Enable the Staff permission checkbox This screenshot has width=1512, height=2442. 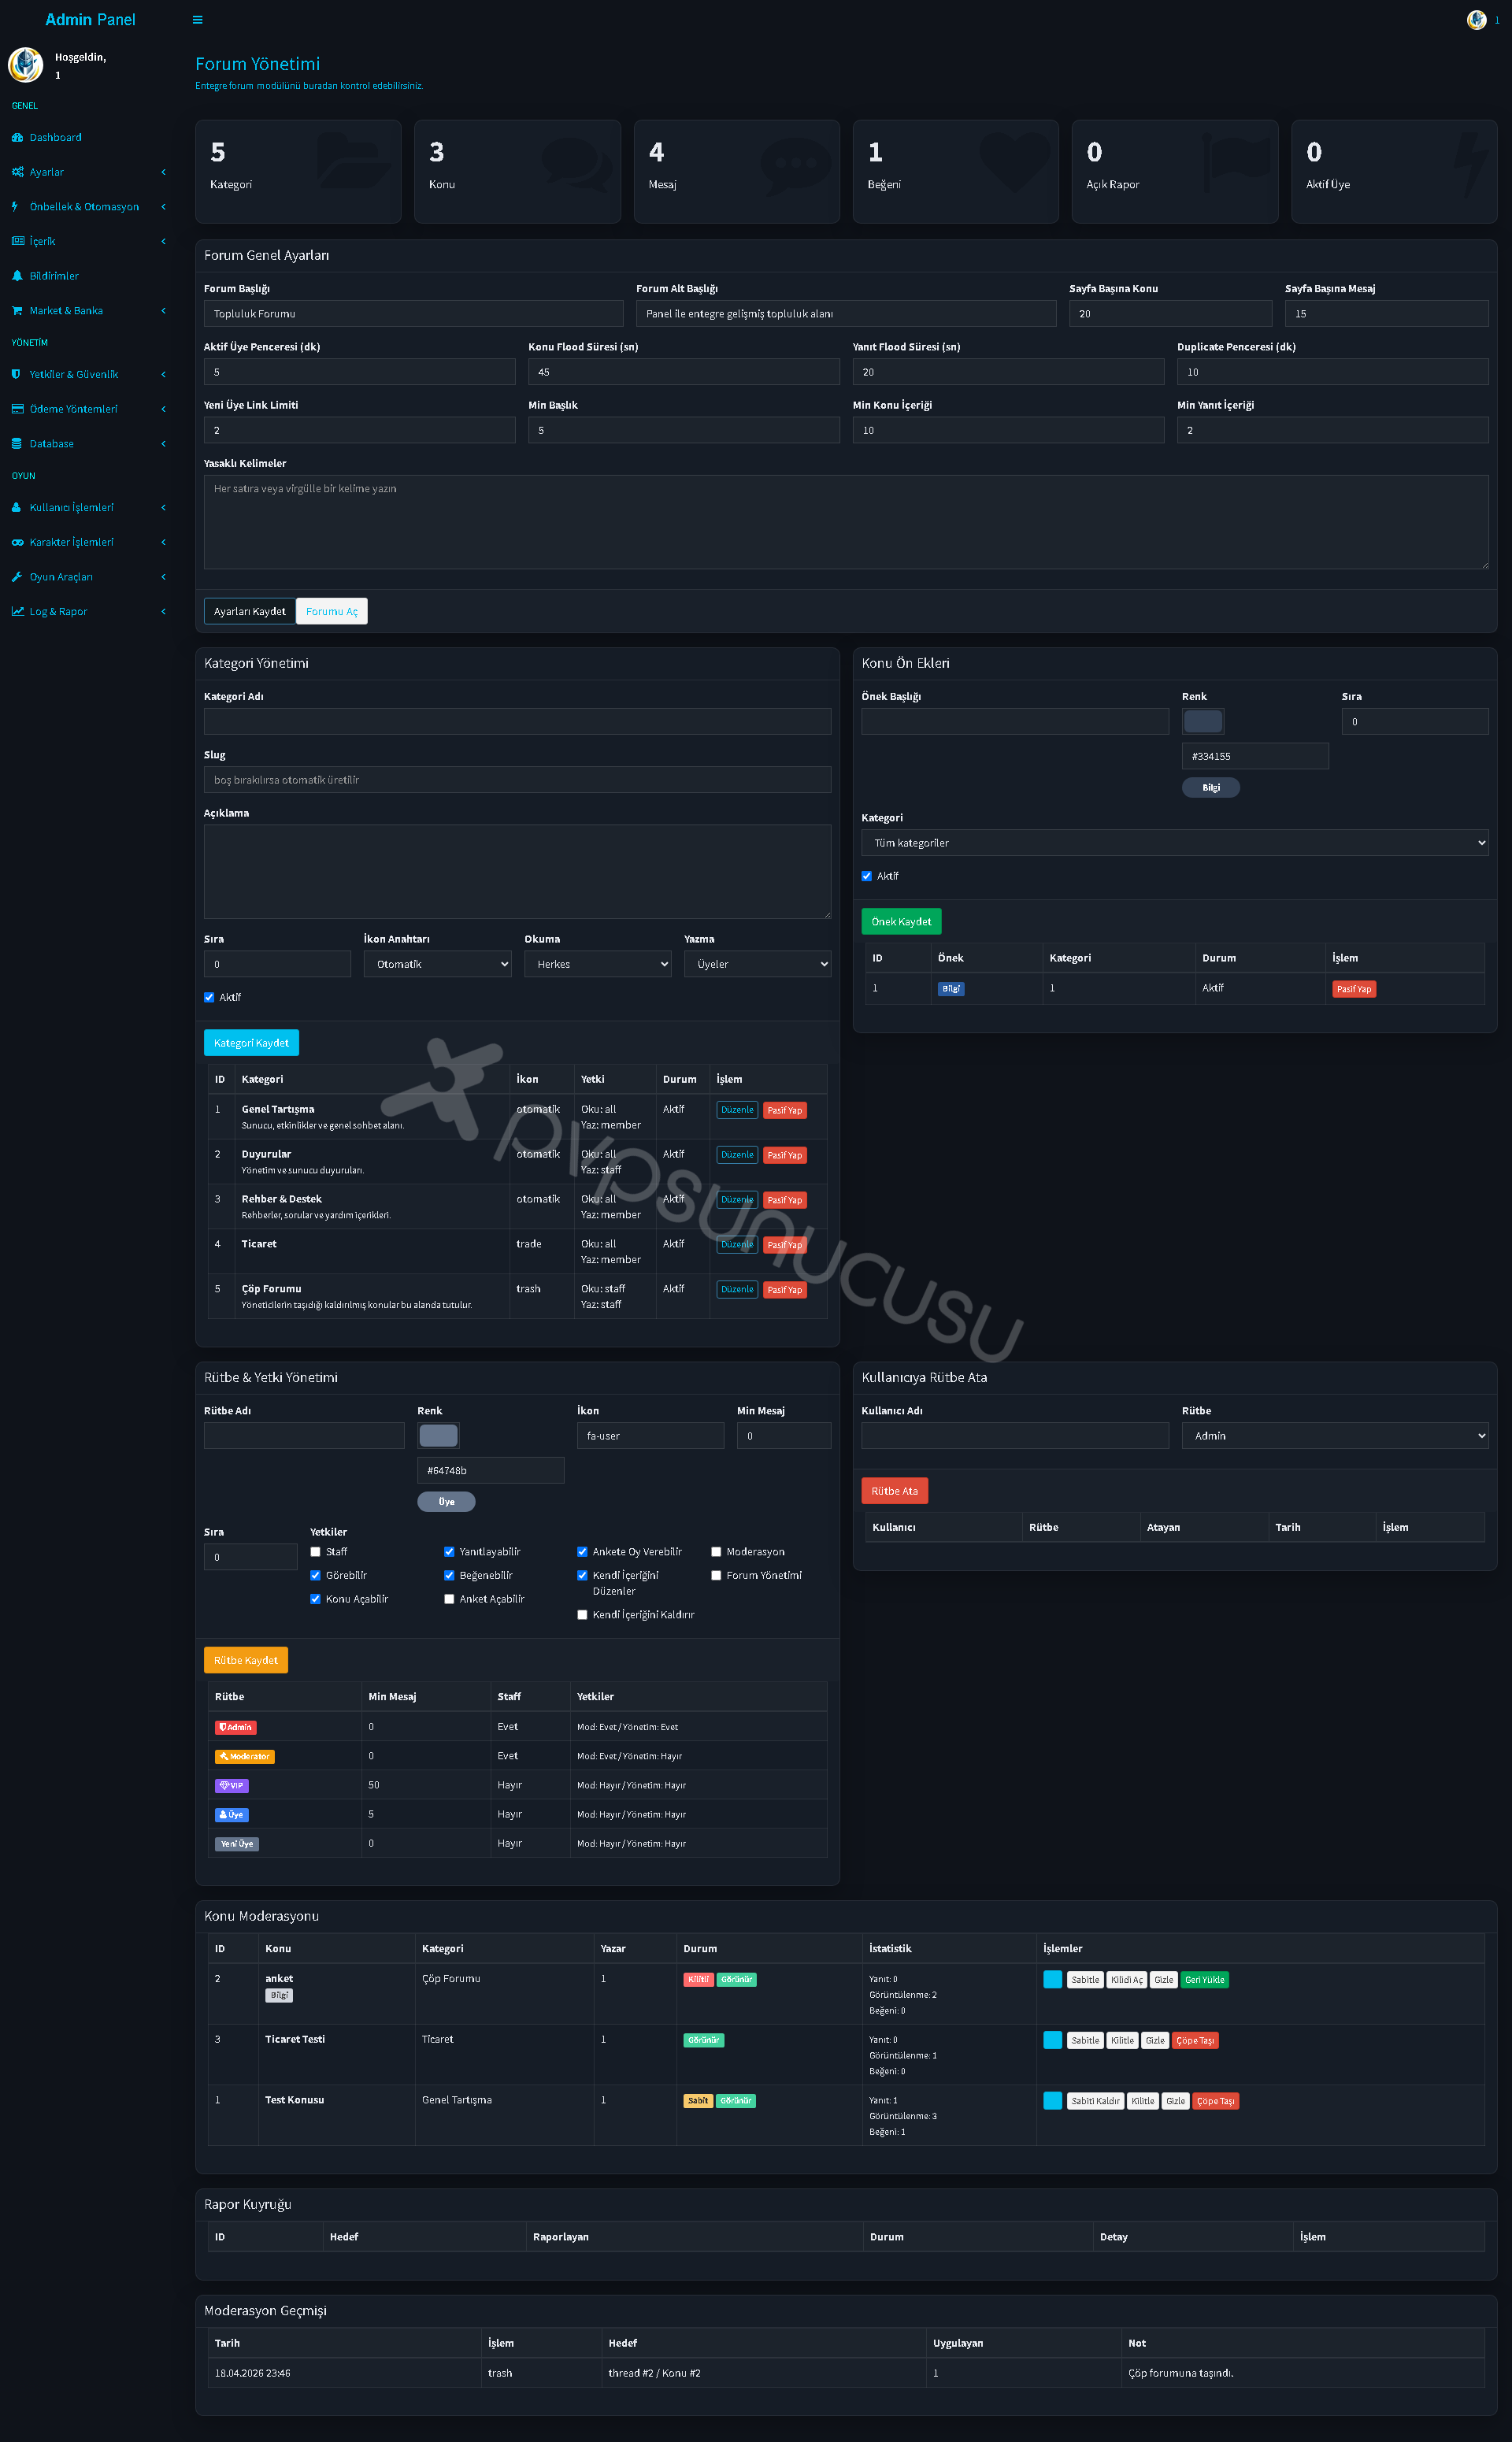coord(315,1552)
